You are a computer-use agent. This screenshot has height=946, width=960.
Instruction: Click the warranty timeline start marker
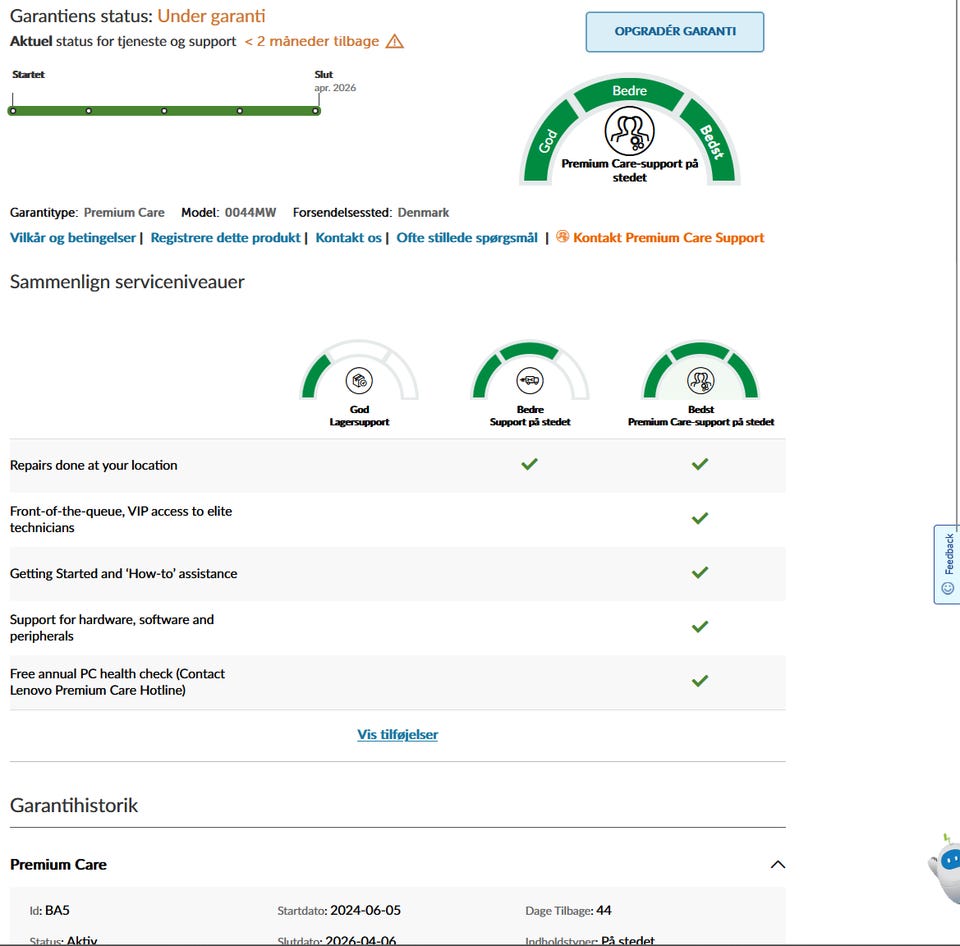pos(13,111)
